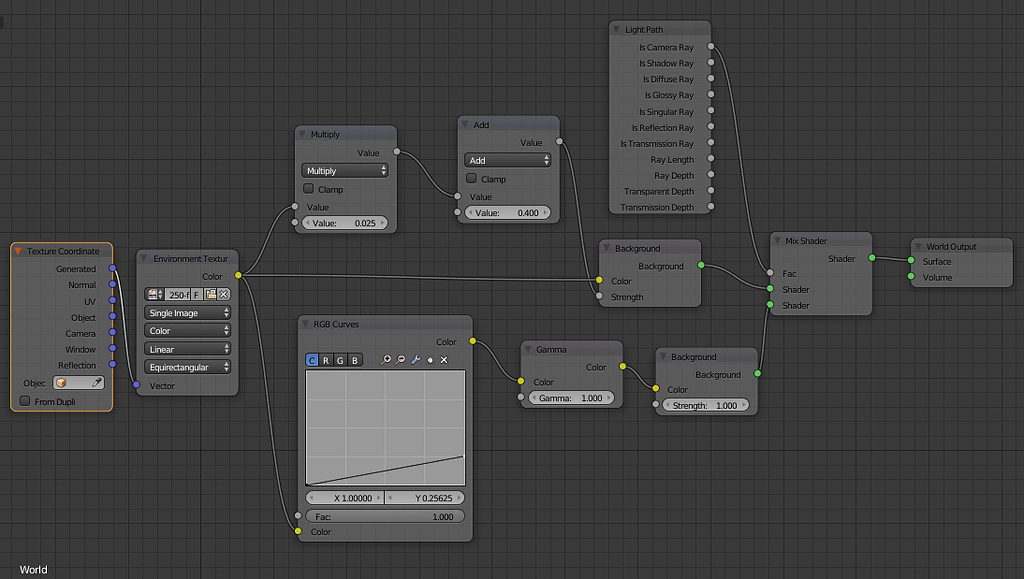Click the curve point Y 0.25625 field
Viewport: 1024px width, 579px height.
coord(424,497)
